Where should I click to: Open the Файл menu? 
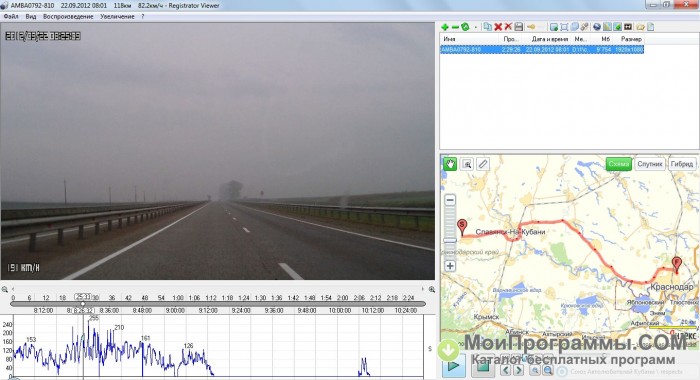coord(11,17)
